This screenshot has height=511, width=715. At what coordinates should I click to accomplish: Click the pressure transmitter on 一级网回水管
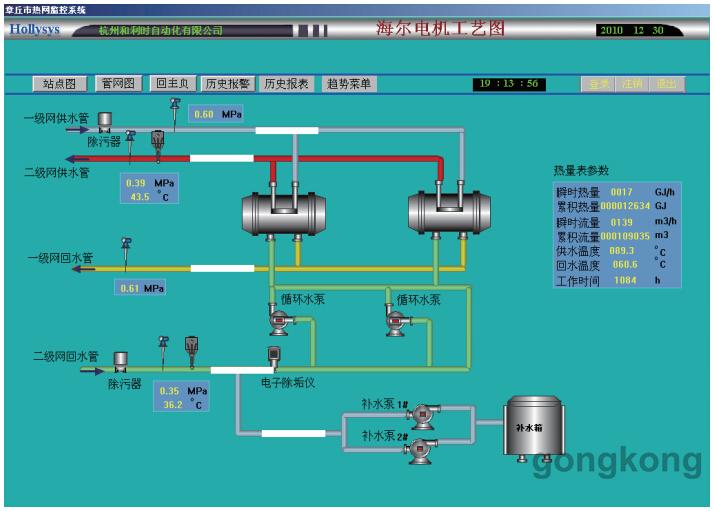coord(126,253)
